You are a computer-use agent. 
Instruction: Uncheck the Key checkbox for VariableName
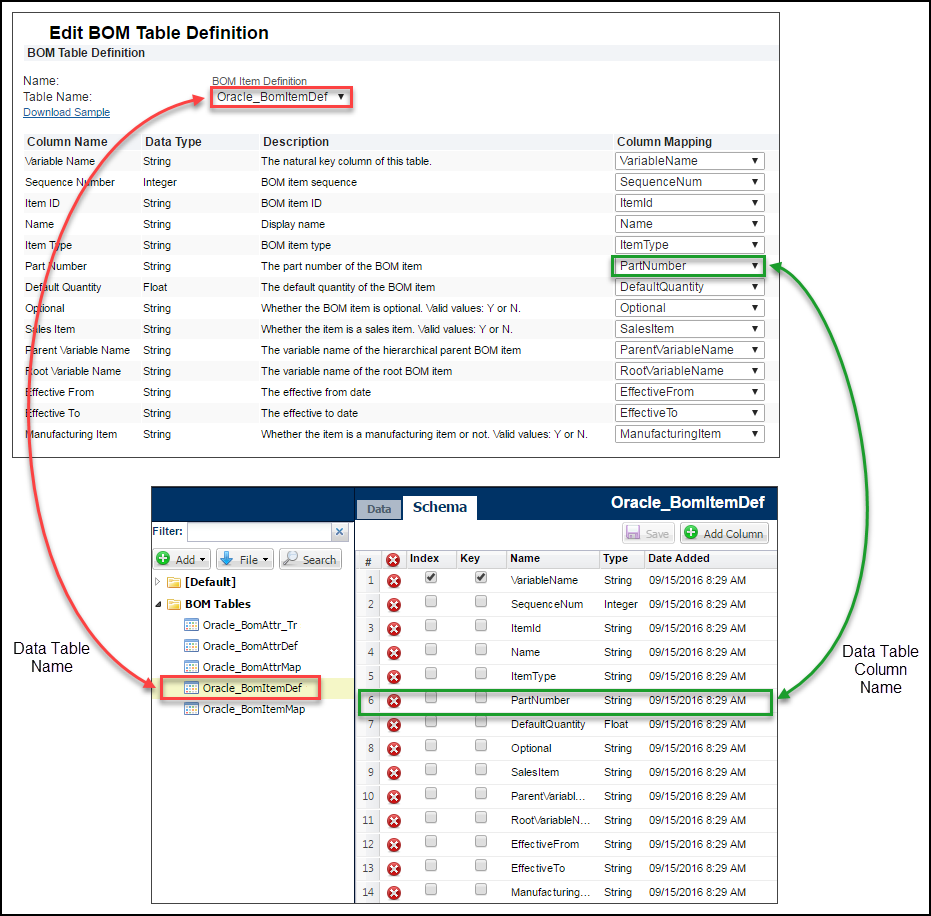click(x=479, y=580)
